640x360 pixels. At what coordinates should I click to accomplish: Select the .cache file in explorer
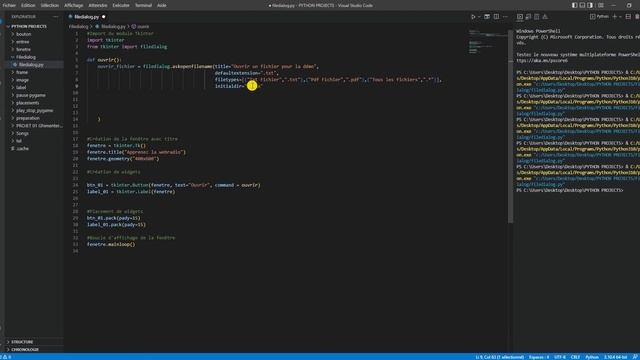22,149
